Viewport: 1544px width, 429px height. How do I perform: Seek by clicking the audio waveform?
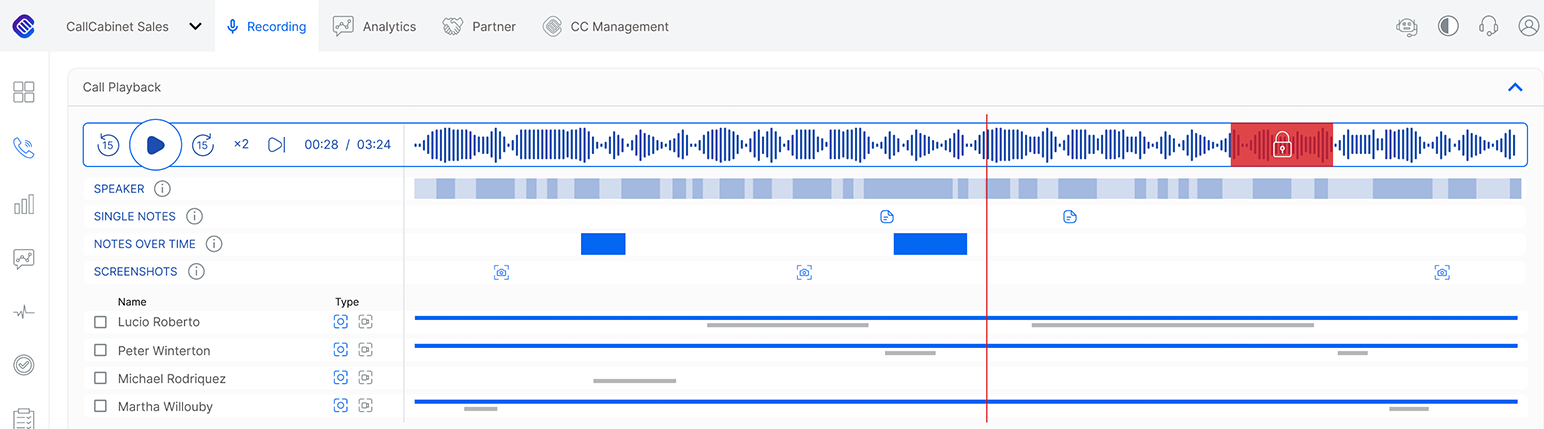[965, 145]
